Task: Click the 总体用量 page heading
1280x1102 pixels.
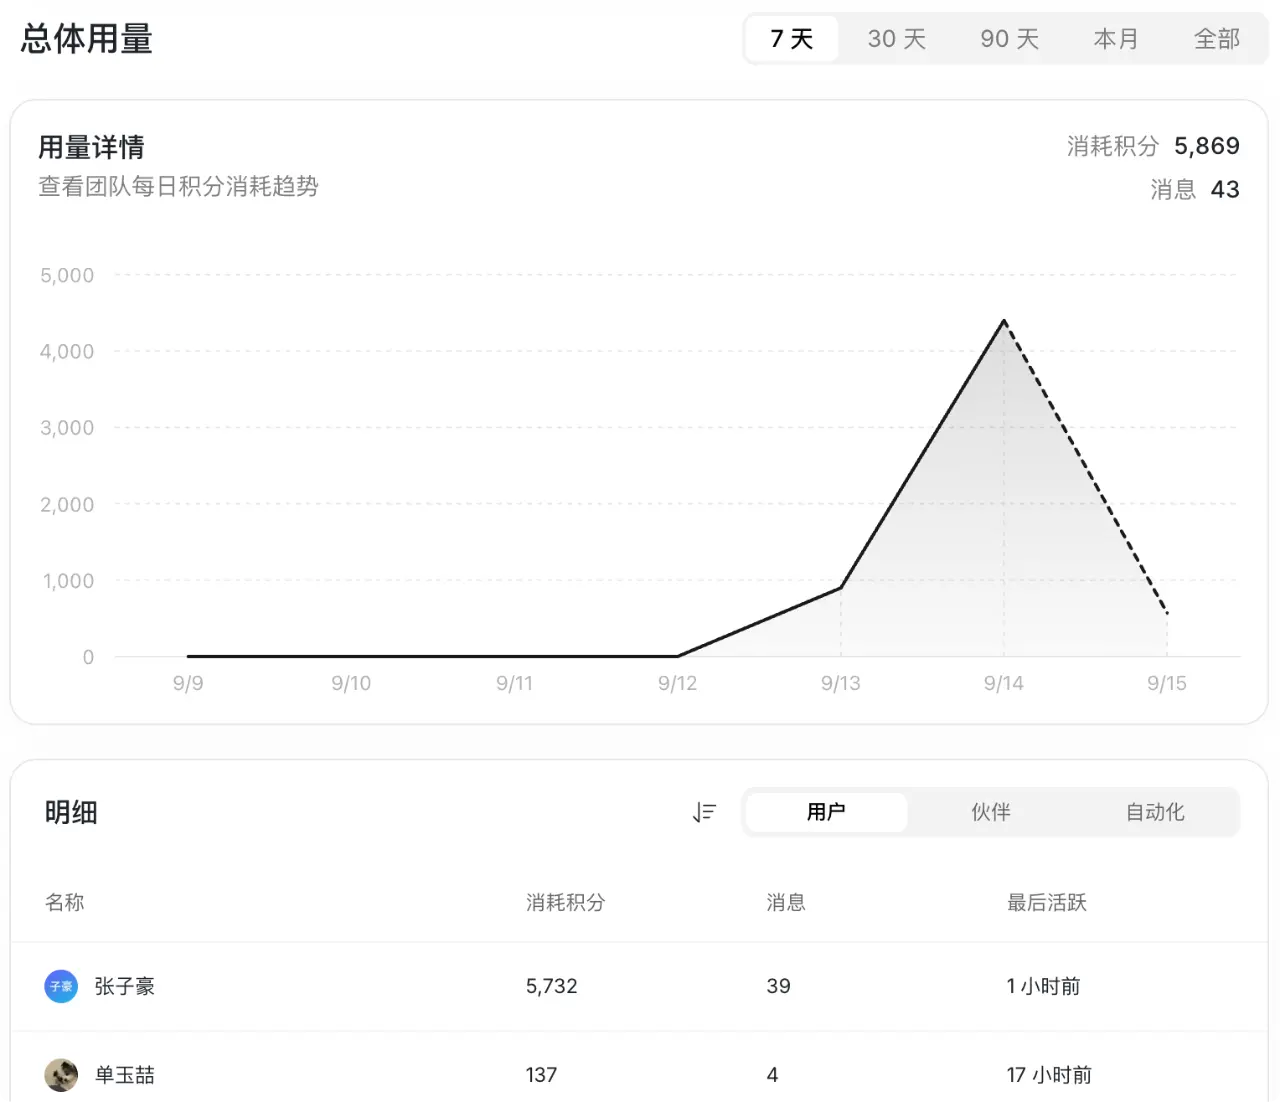Action: coord(87,39)
